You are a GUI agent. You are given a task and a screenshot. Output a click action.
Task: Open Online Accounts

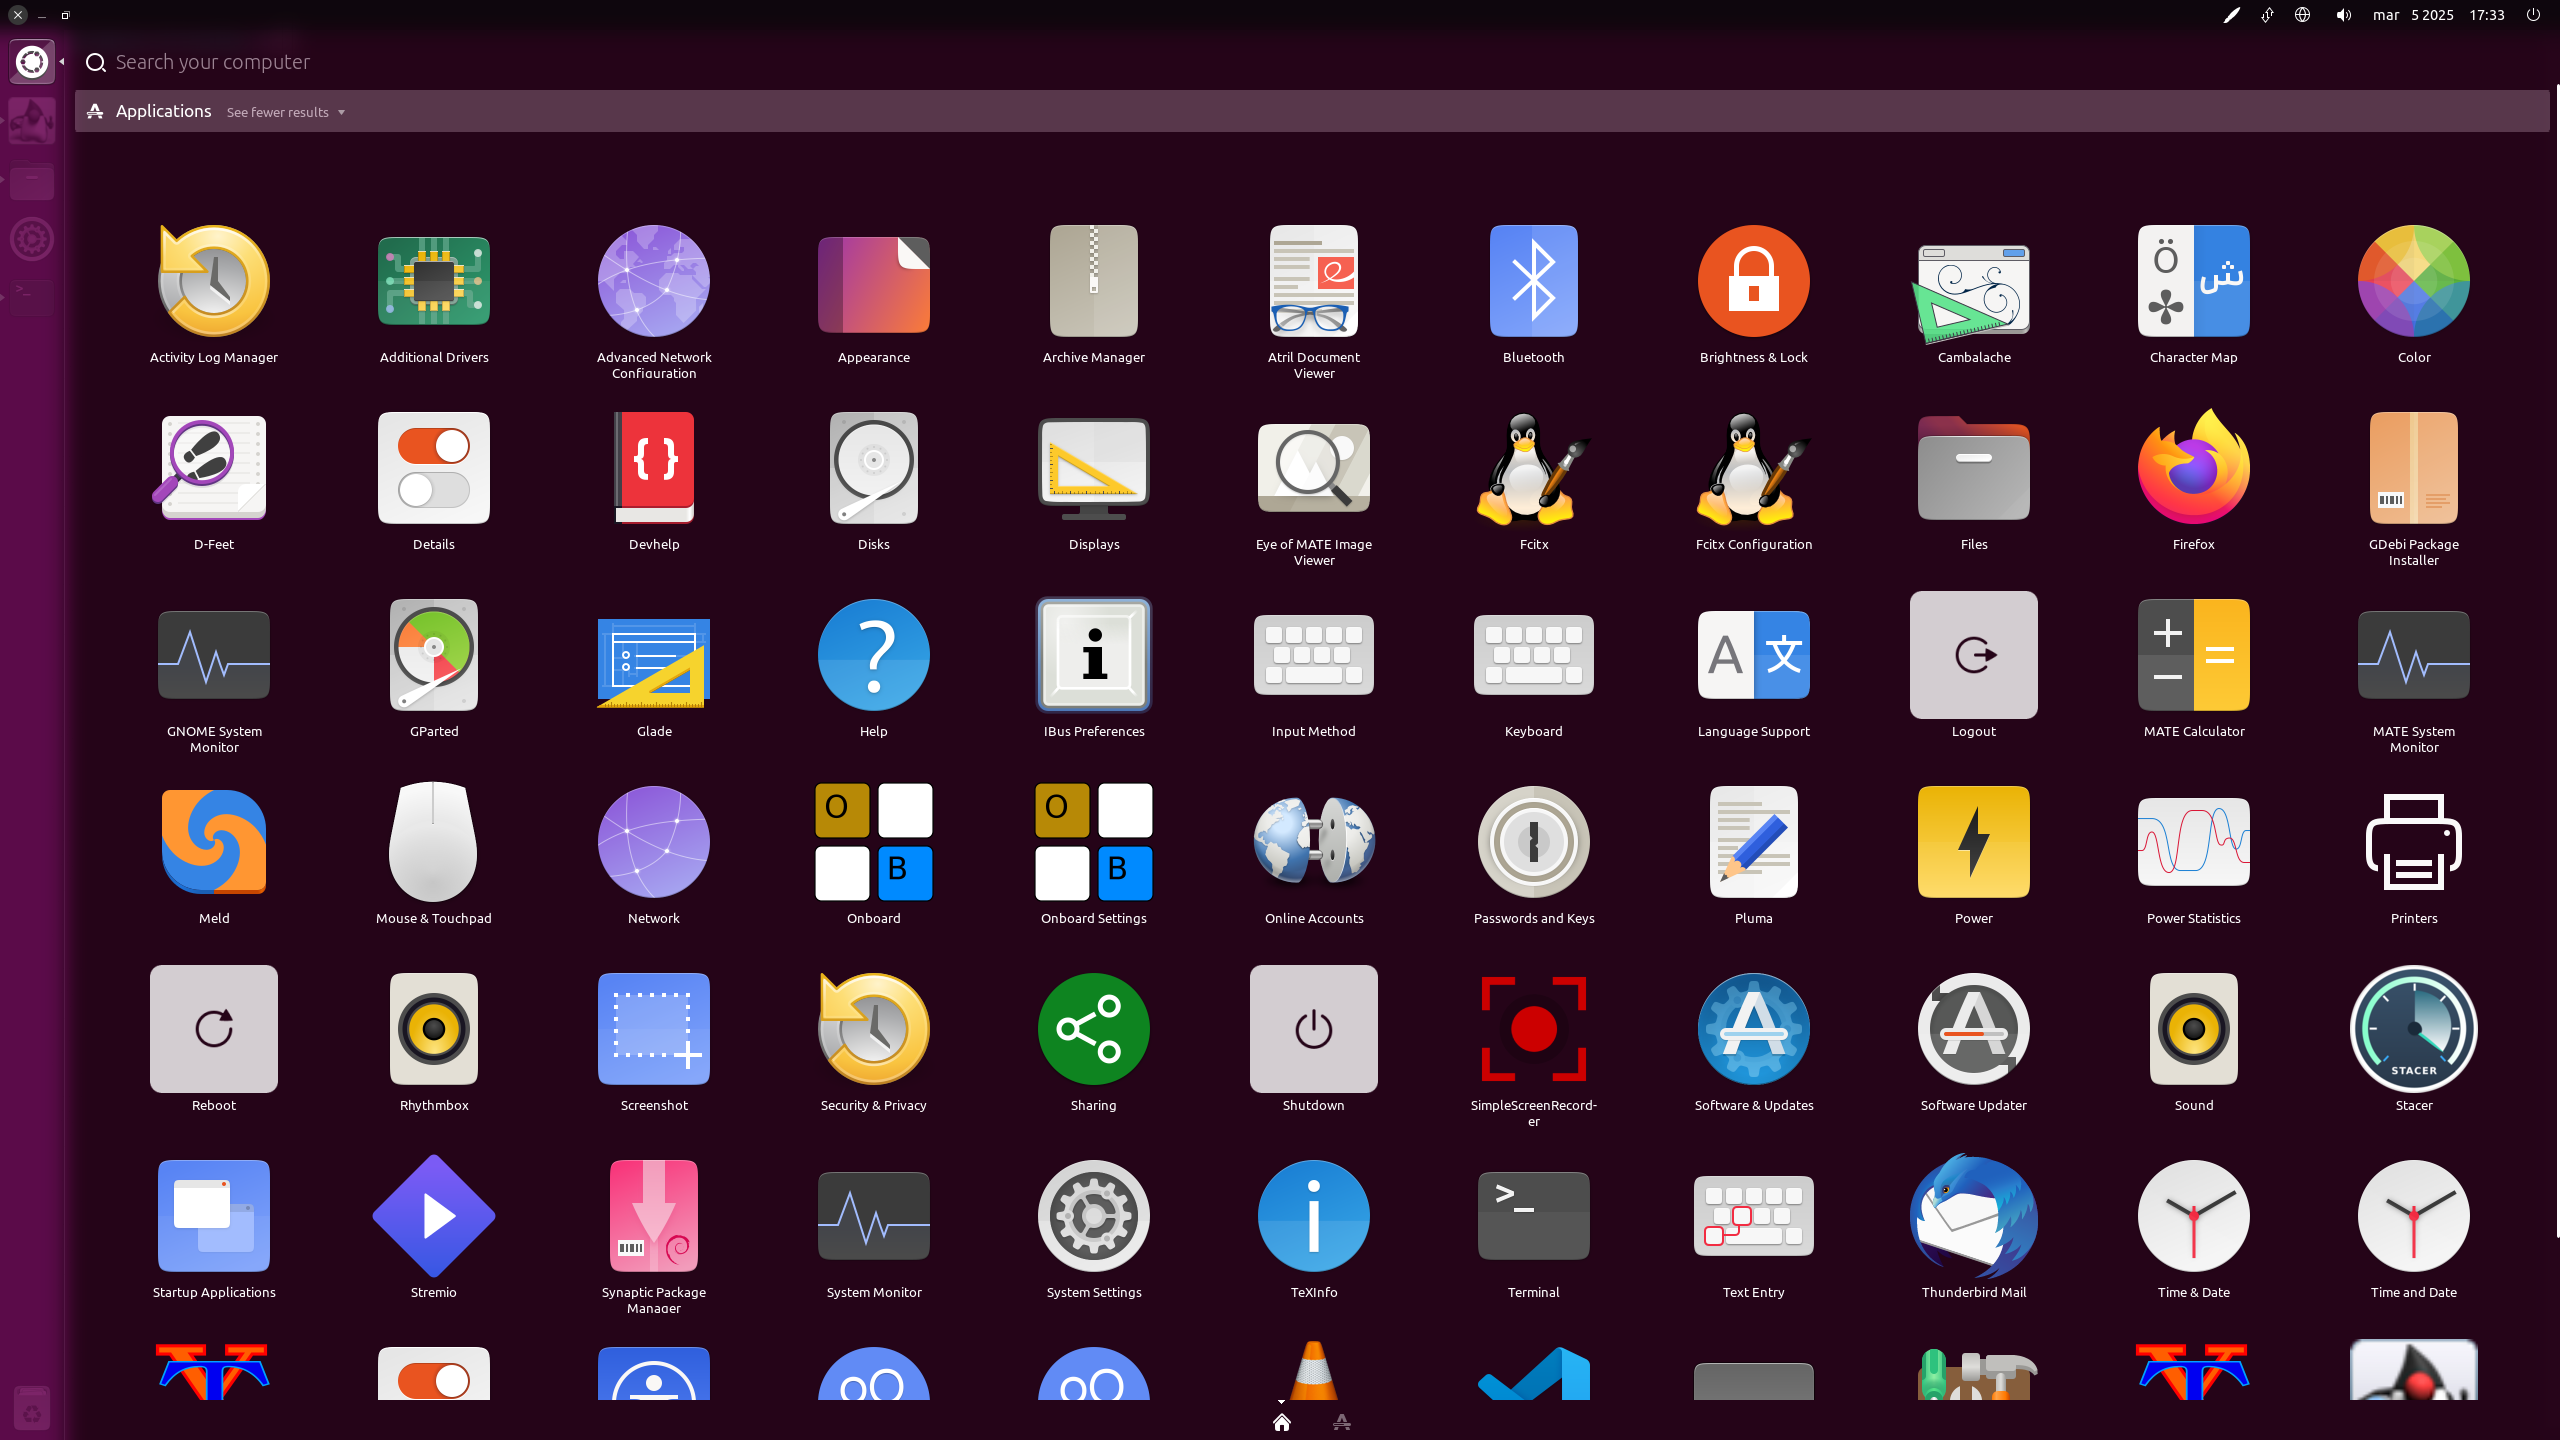pos(1313,842)
